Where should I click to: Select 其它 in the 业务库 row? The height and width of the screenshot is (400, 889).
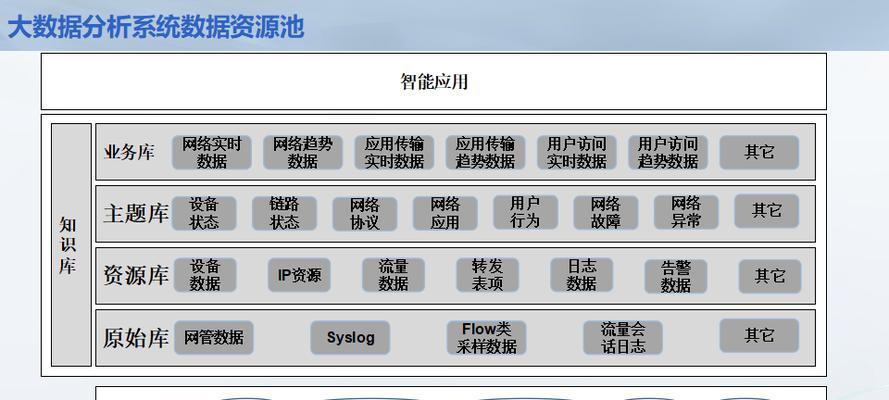(x=759, y=152)
